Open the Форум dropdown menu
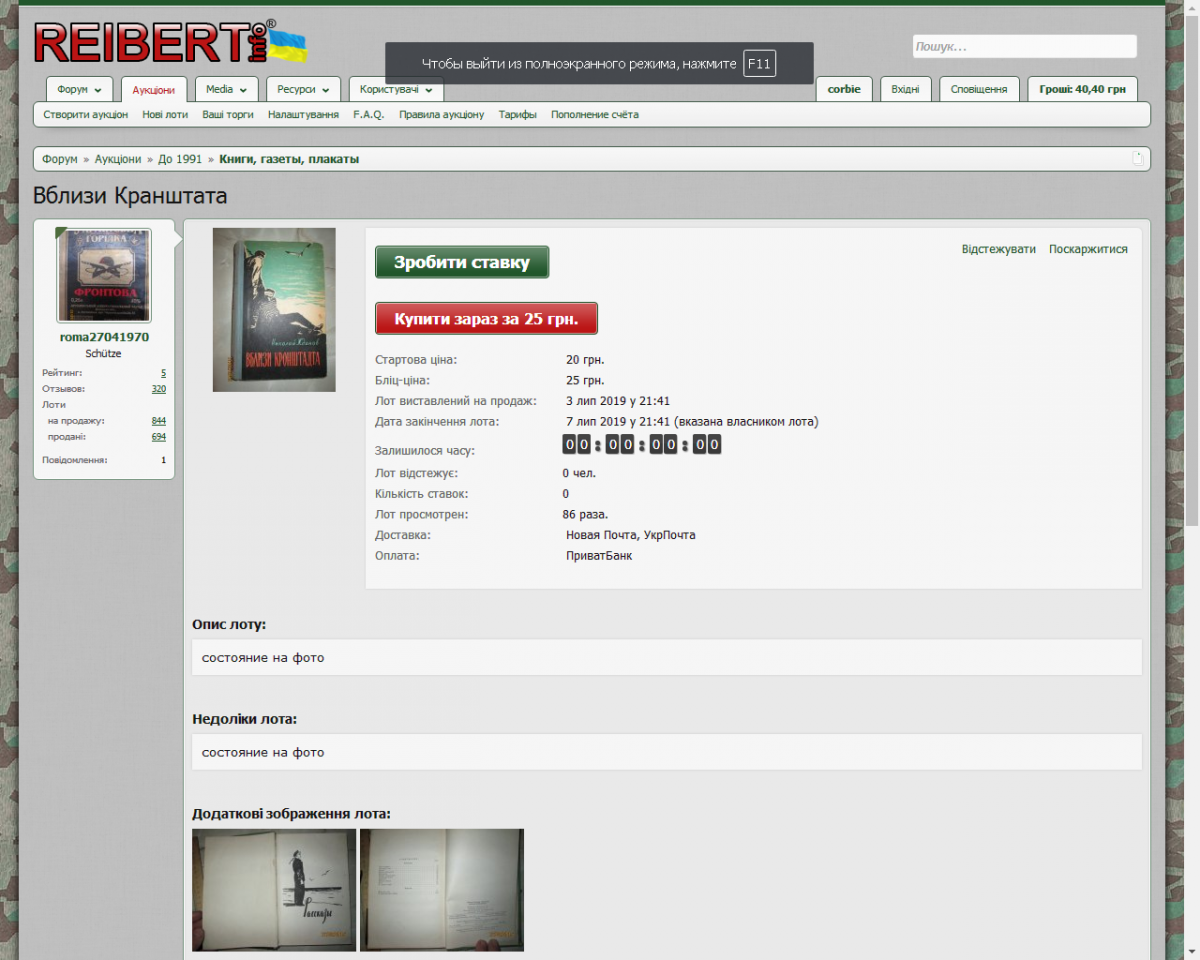Screen dimensions: 1200x960 [x=79, y=89]
